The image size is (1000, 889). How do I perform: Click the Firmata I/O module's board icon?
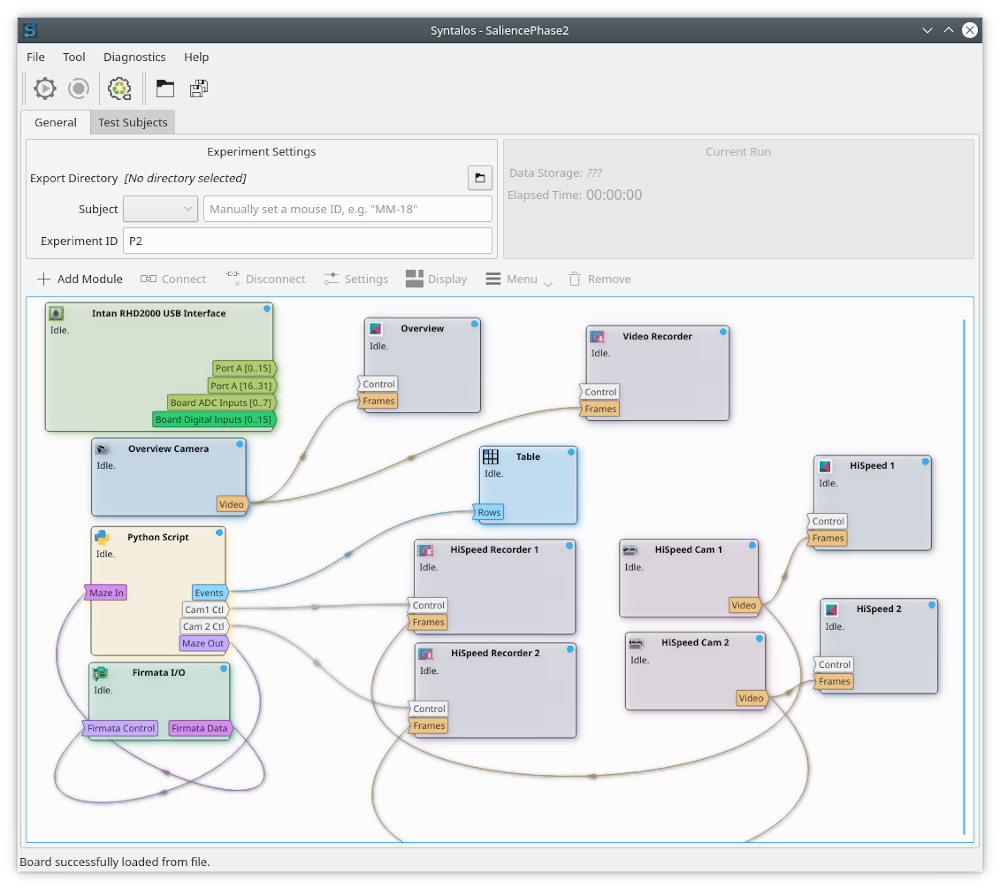pyautogui.click(x=100, y=673)
